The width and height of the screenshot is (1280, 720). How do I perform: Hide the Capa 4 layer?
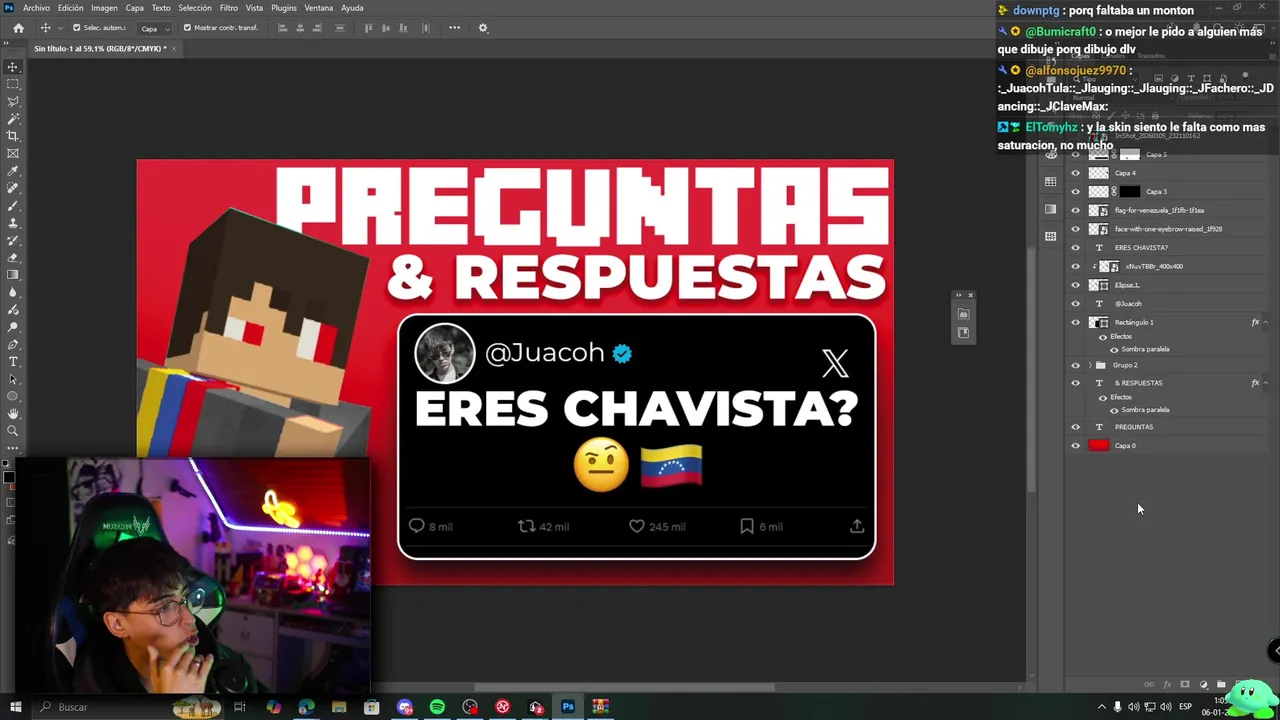click(1076, 173)
